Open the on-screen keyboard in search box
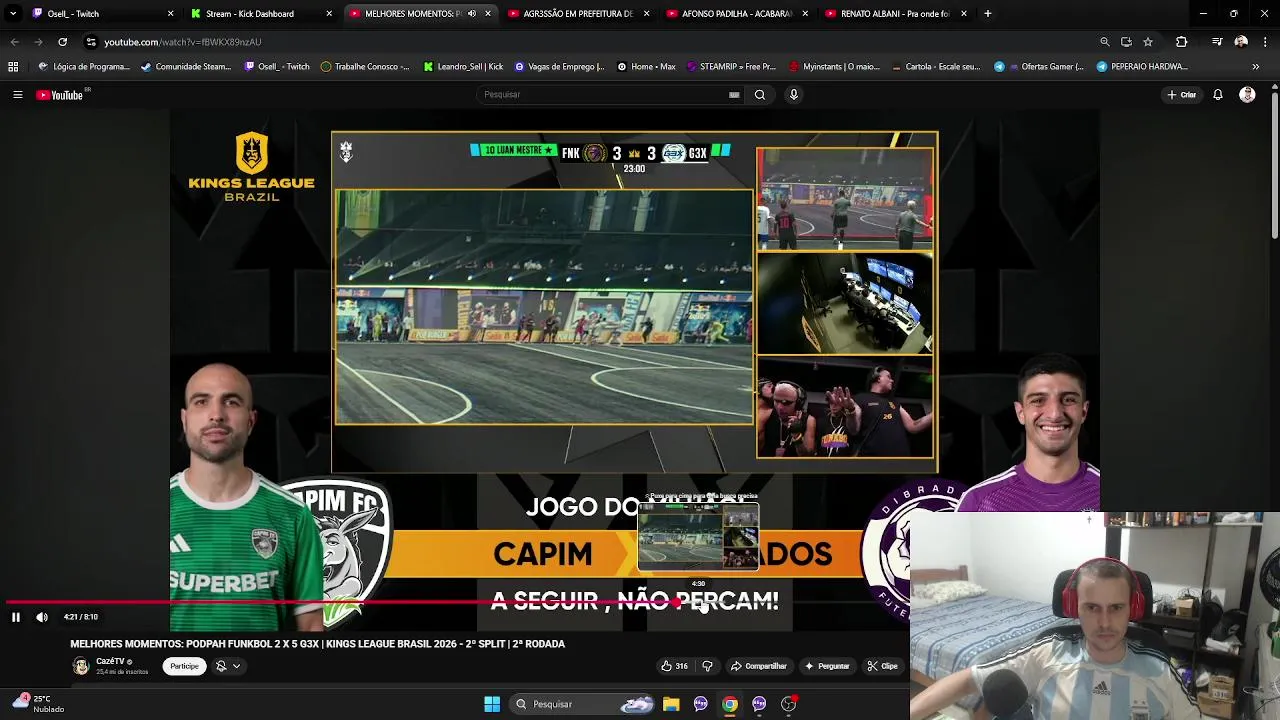The height and width of the screenshot is (720, 1280). click(x=734, y=95)
